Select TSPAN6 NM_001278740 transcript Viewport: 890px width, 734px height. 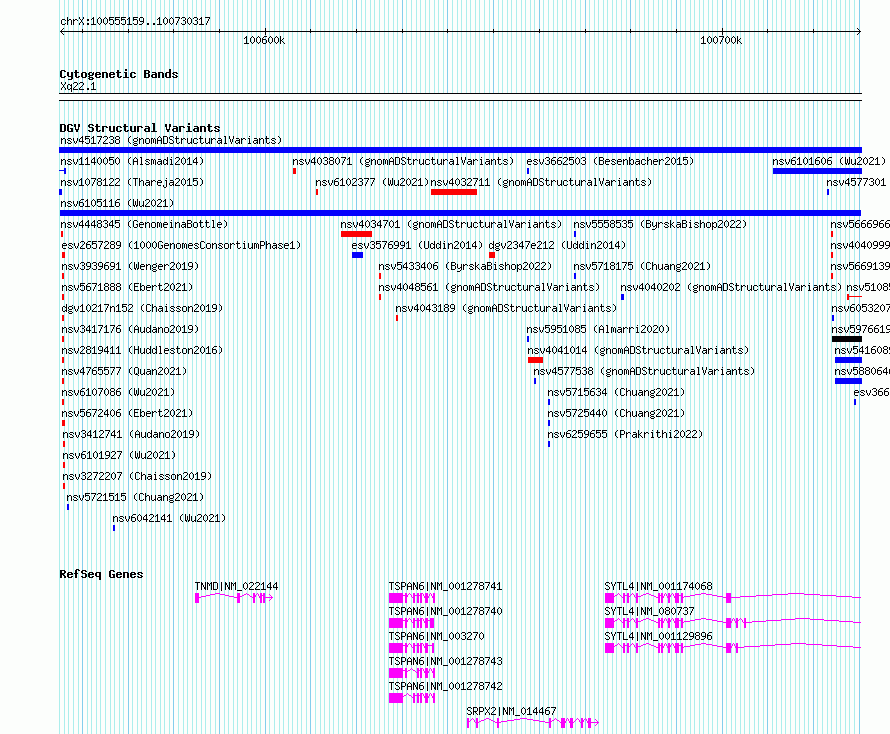point(412,623)
